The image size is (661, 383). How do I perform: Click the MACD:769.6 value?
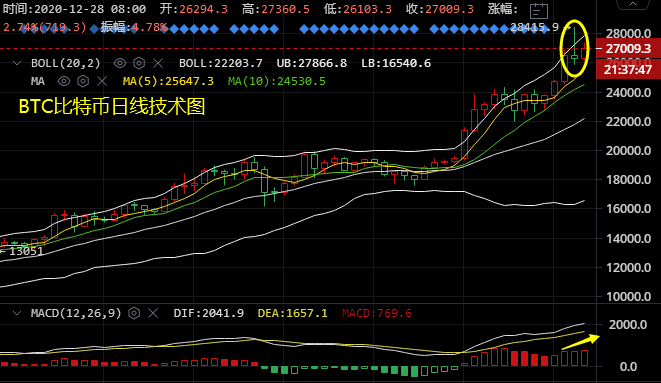coord(376,313)
